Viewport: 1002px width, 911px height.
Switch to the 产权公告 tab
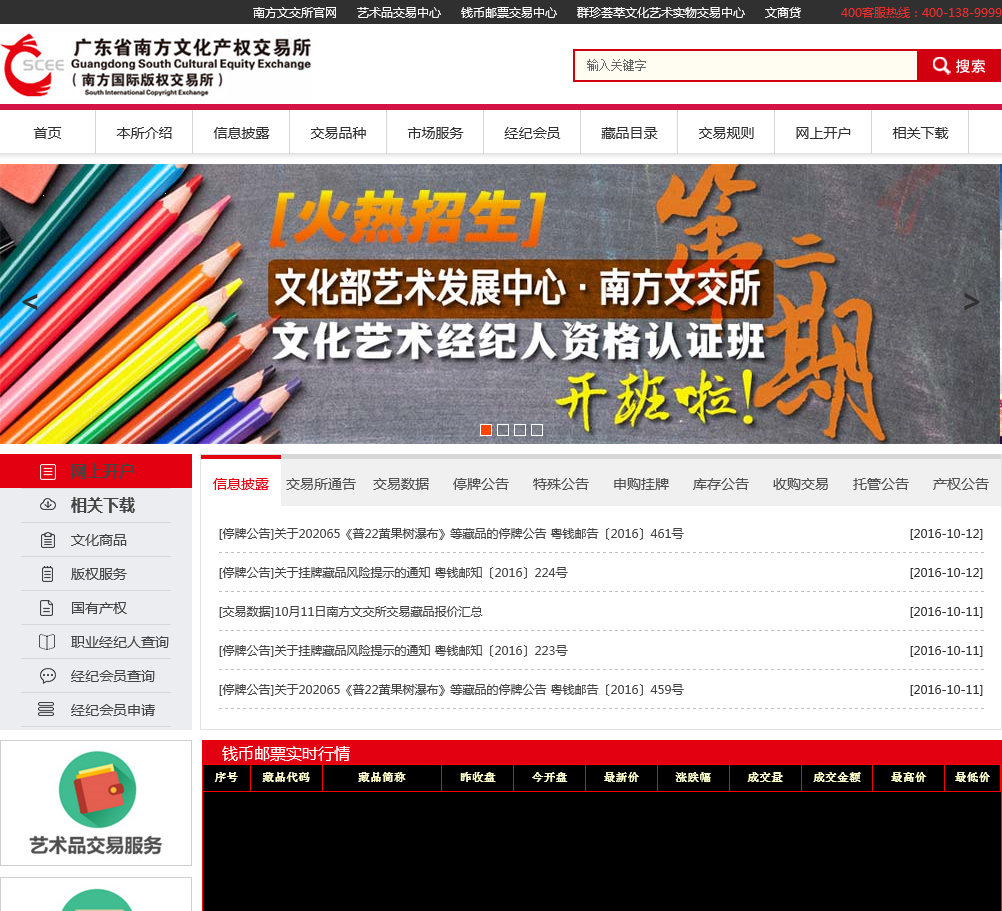[960, 484]
